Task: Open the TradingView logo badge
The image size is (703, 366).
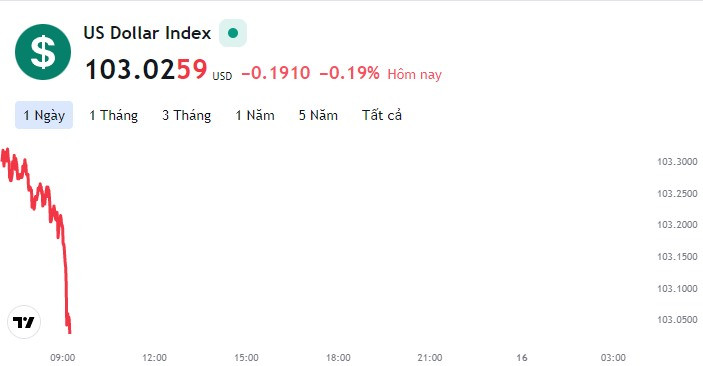Action: 24,322
